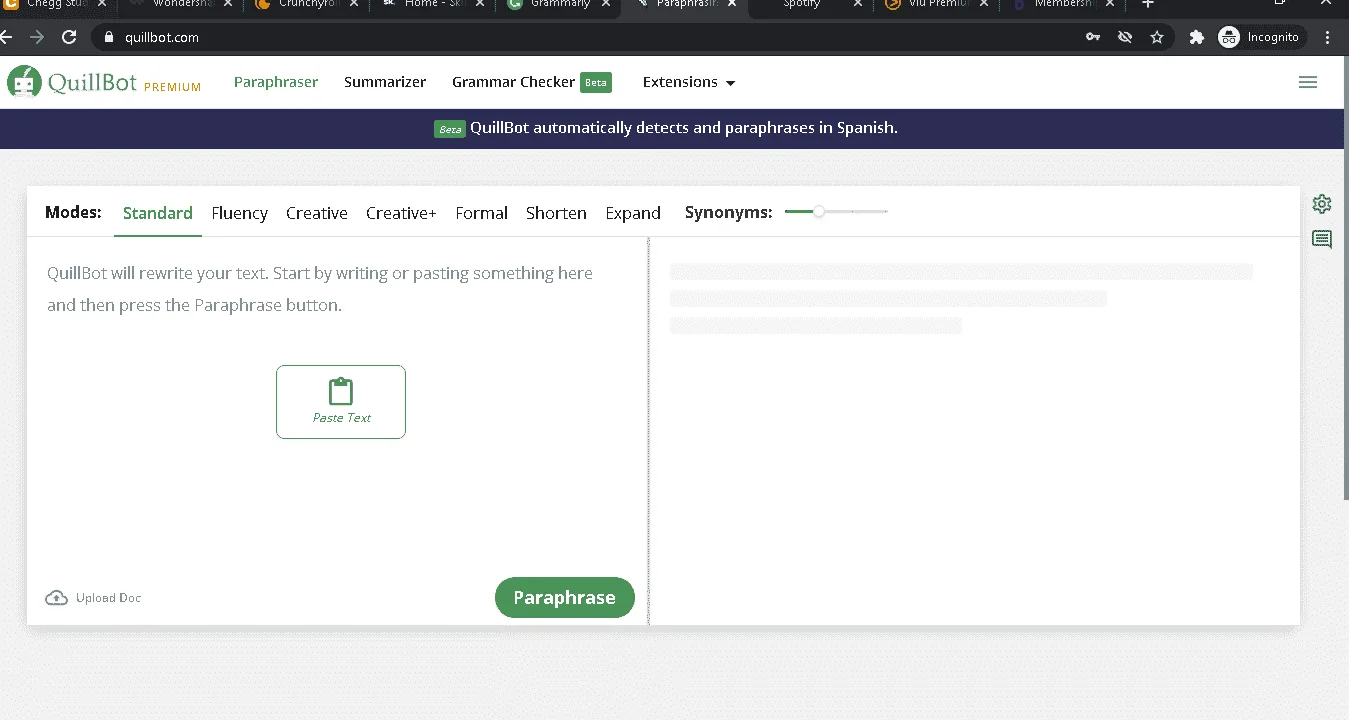1349x720 pixels.
Task: Open the saved passwords key icon
Action: [x=1093, y=37]
